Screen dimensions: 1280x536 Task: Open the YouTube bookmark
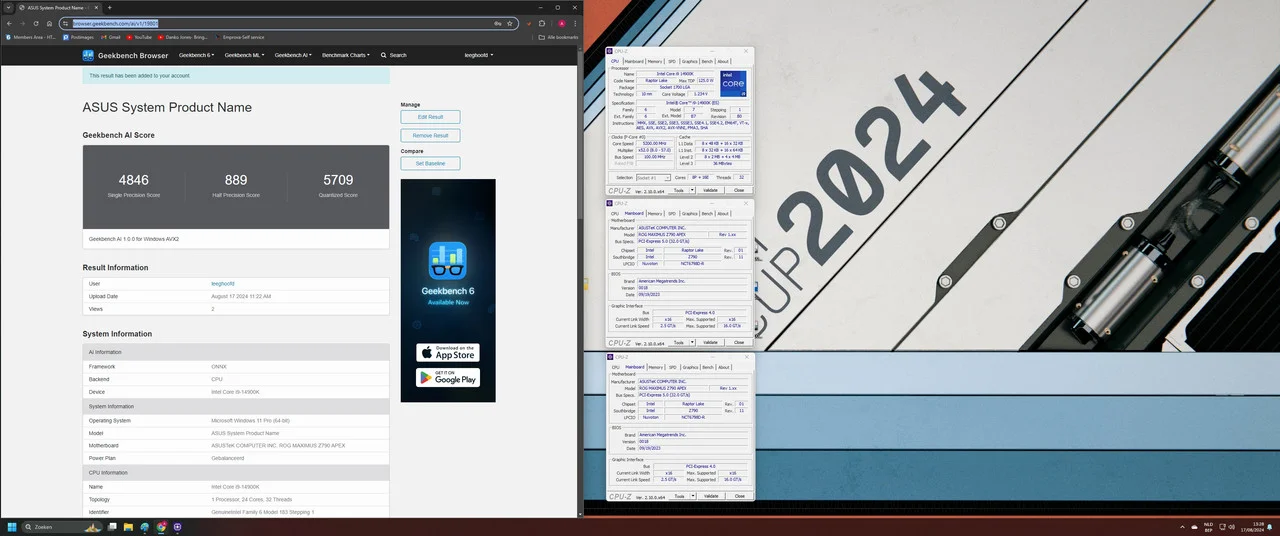coord(139,37)
